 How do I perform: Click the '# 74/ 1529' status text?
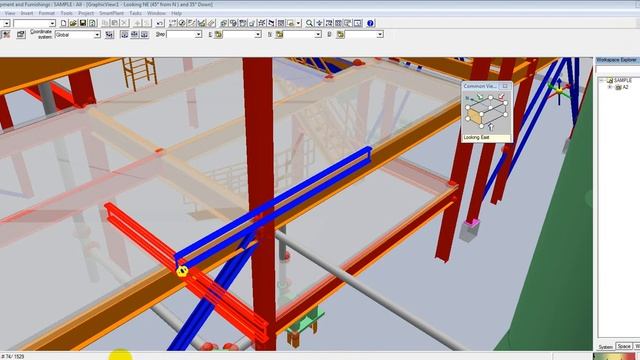tap(13, 356)
